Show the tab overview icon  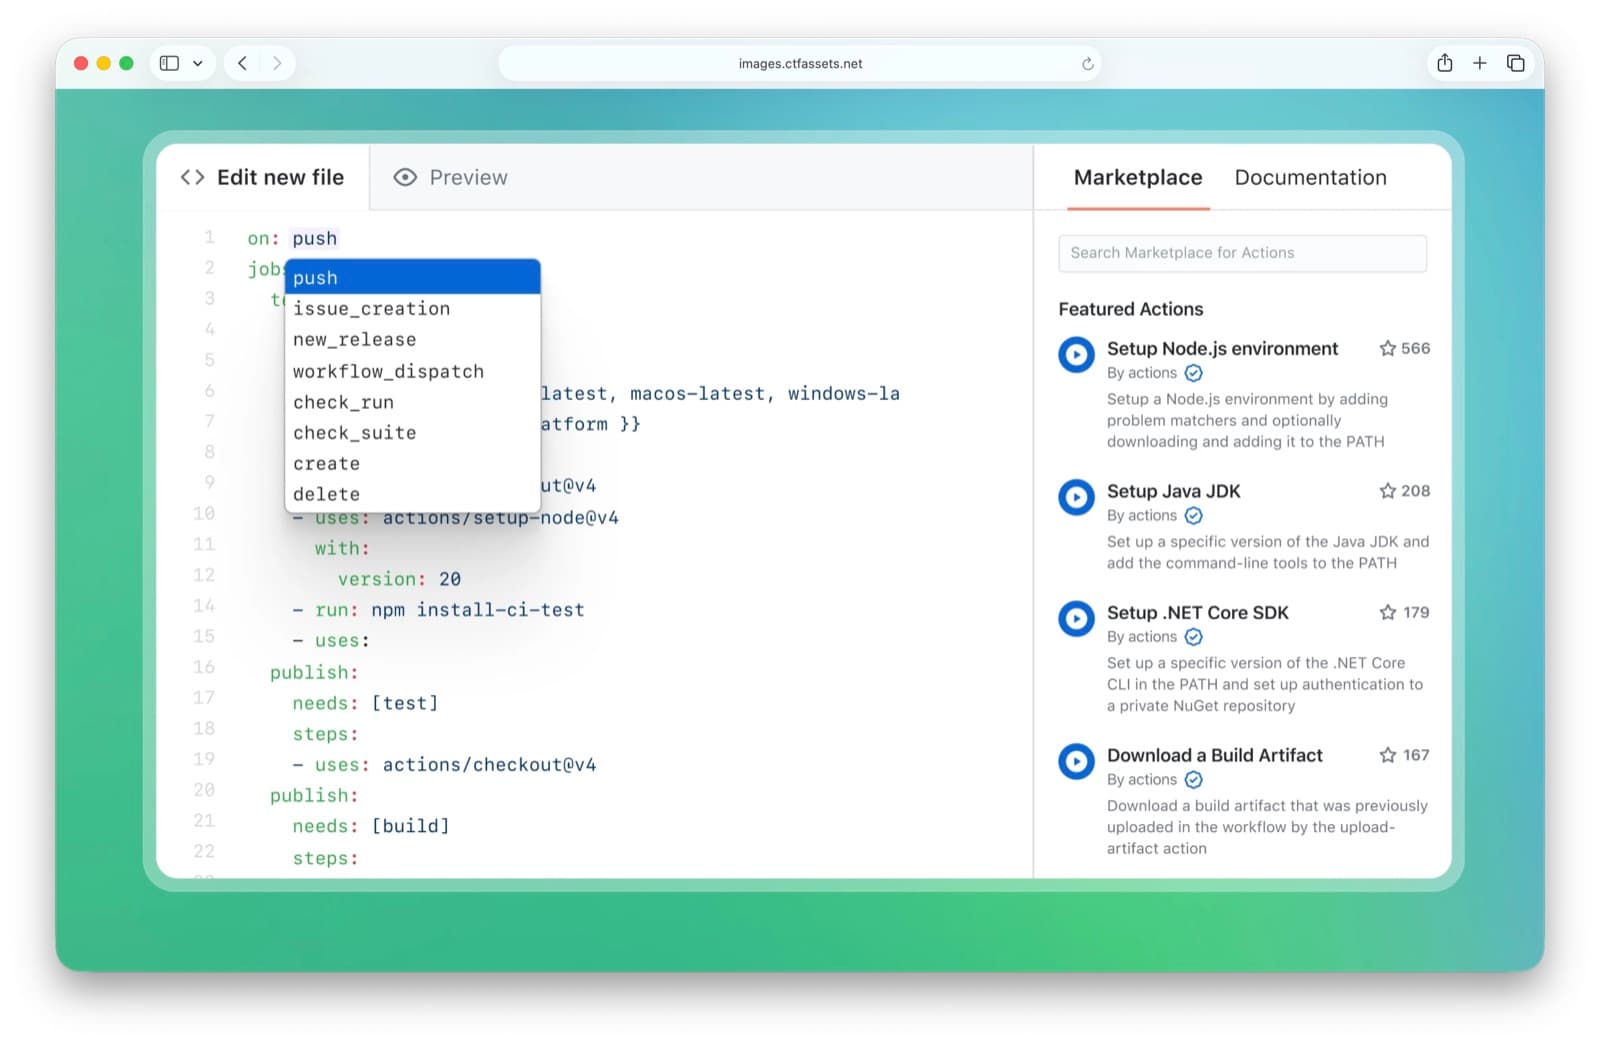[x=1516, y=63]
